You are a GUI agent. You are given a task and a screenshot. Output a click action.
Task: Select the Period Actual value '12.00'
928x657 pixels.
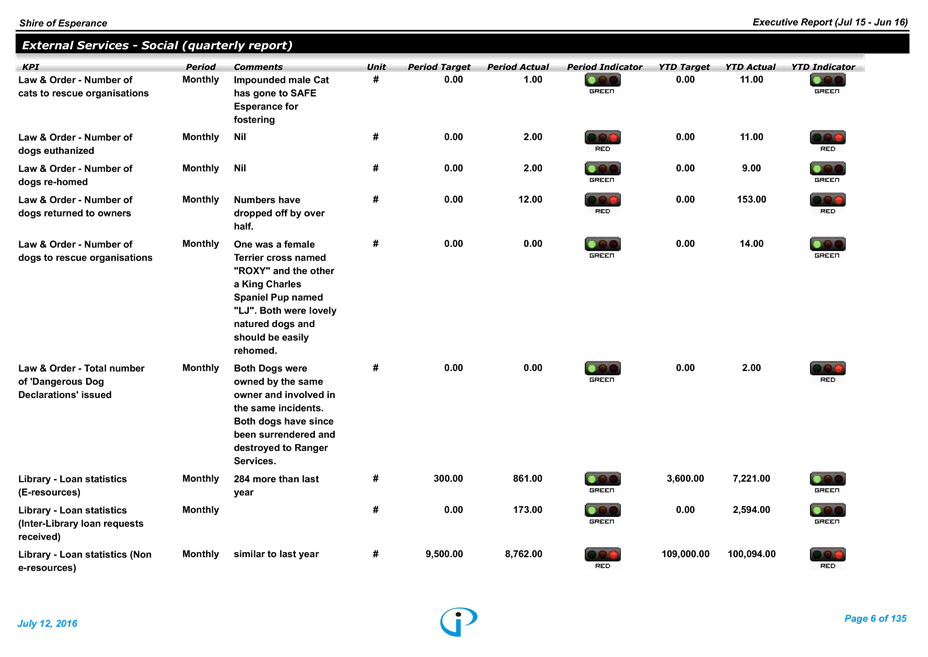point(530,199)
